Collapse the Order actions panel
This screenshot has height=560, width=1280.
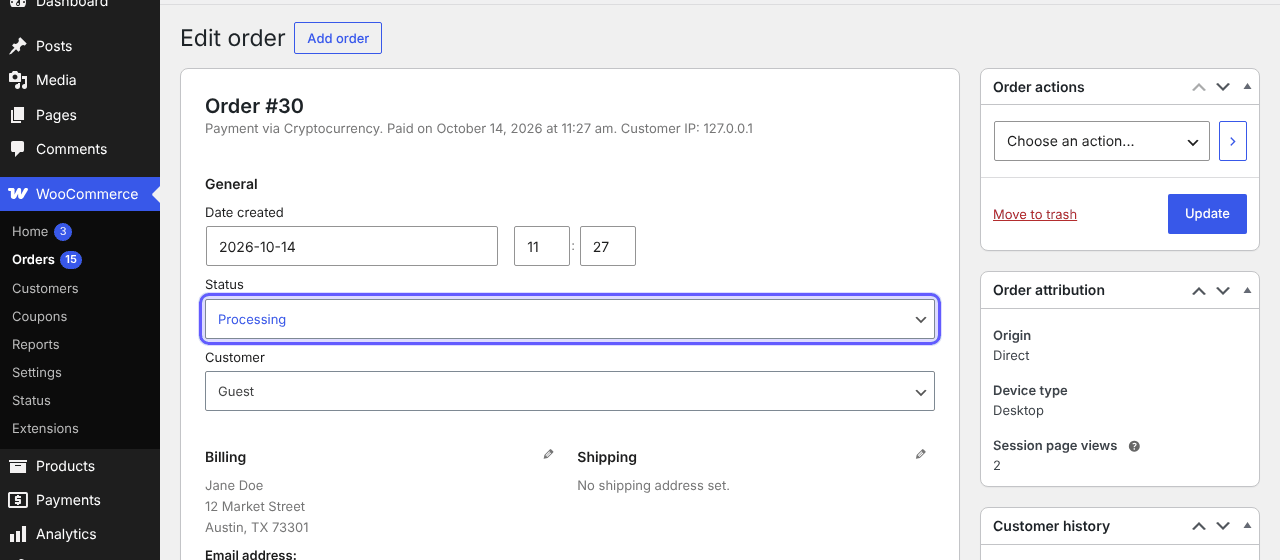coord(1247,87)
